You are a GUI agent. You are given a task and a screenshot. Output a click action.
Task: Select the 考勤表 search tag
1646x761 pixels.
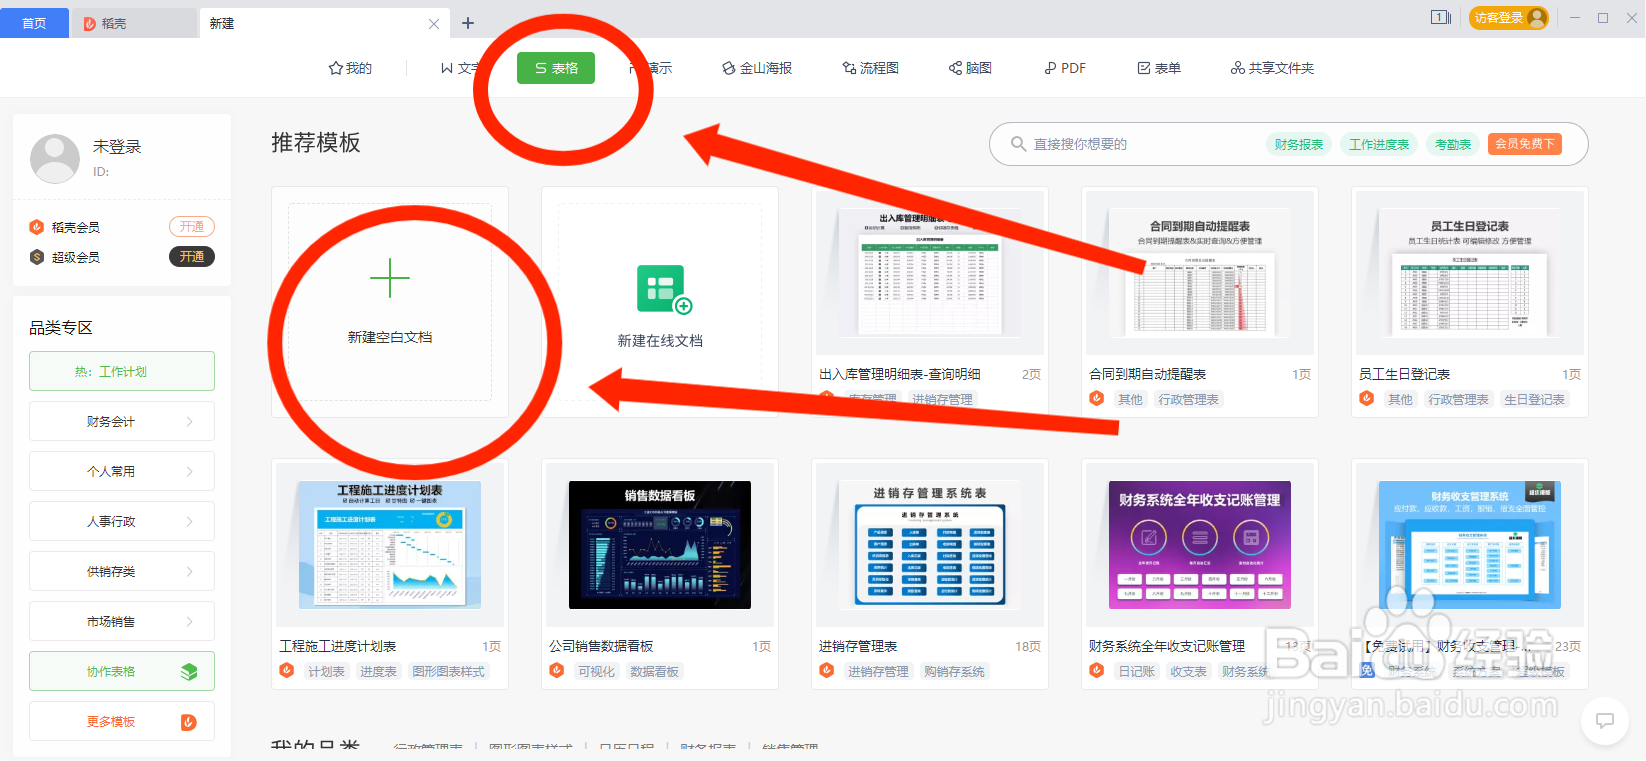point(1452,144)
